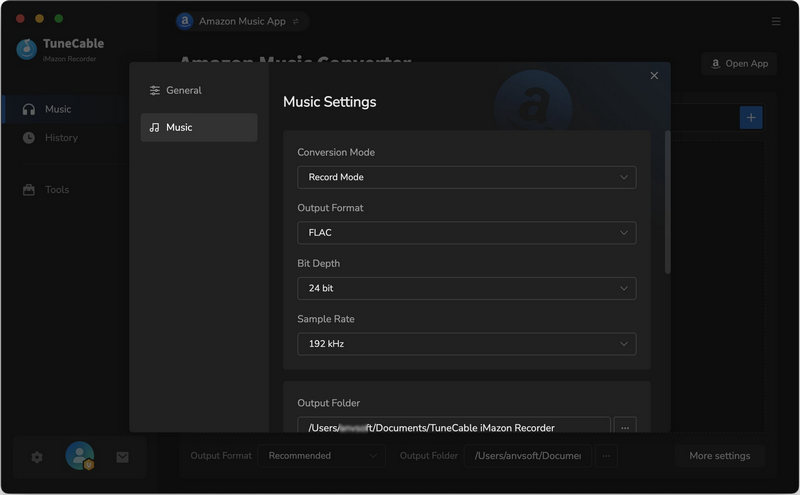800x495 pixels.
Task: Click the chevron on 24 bit dropdown
Action: pos(623,288)
